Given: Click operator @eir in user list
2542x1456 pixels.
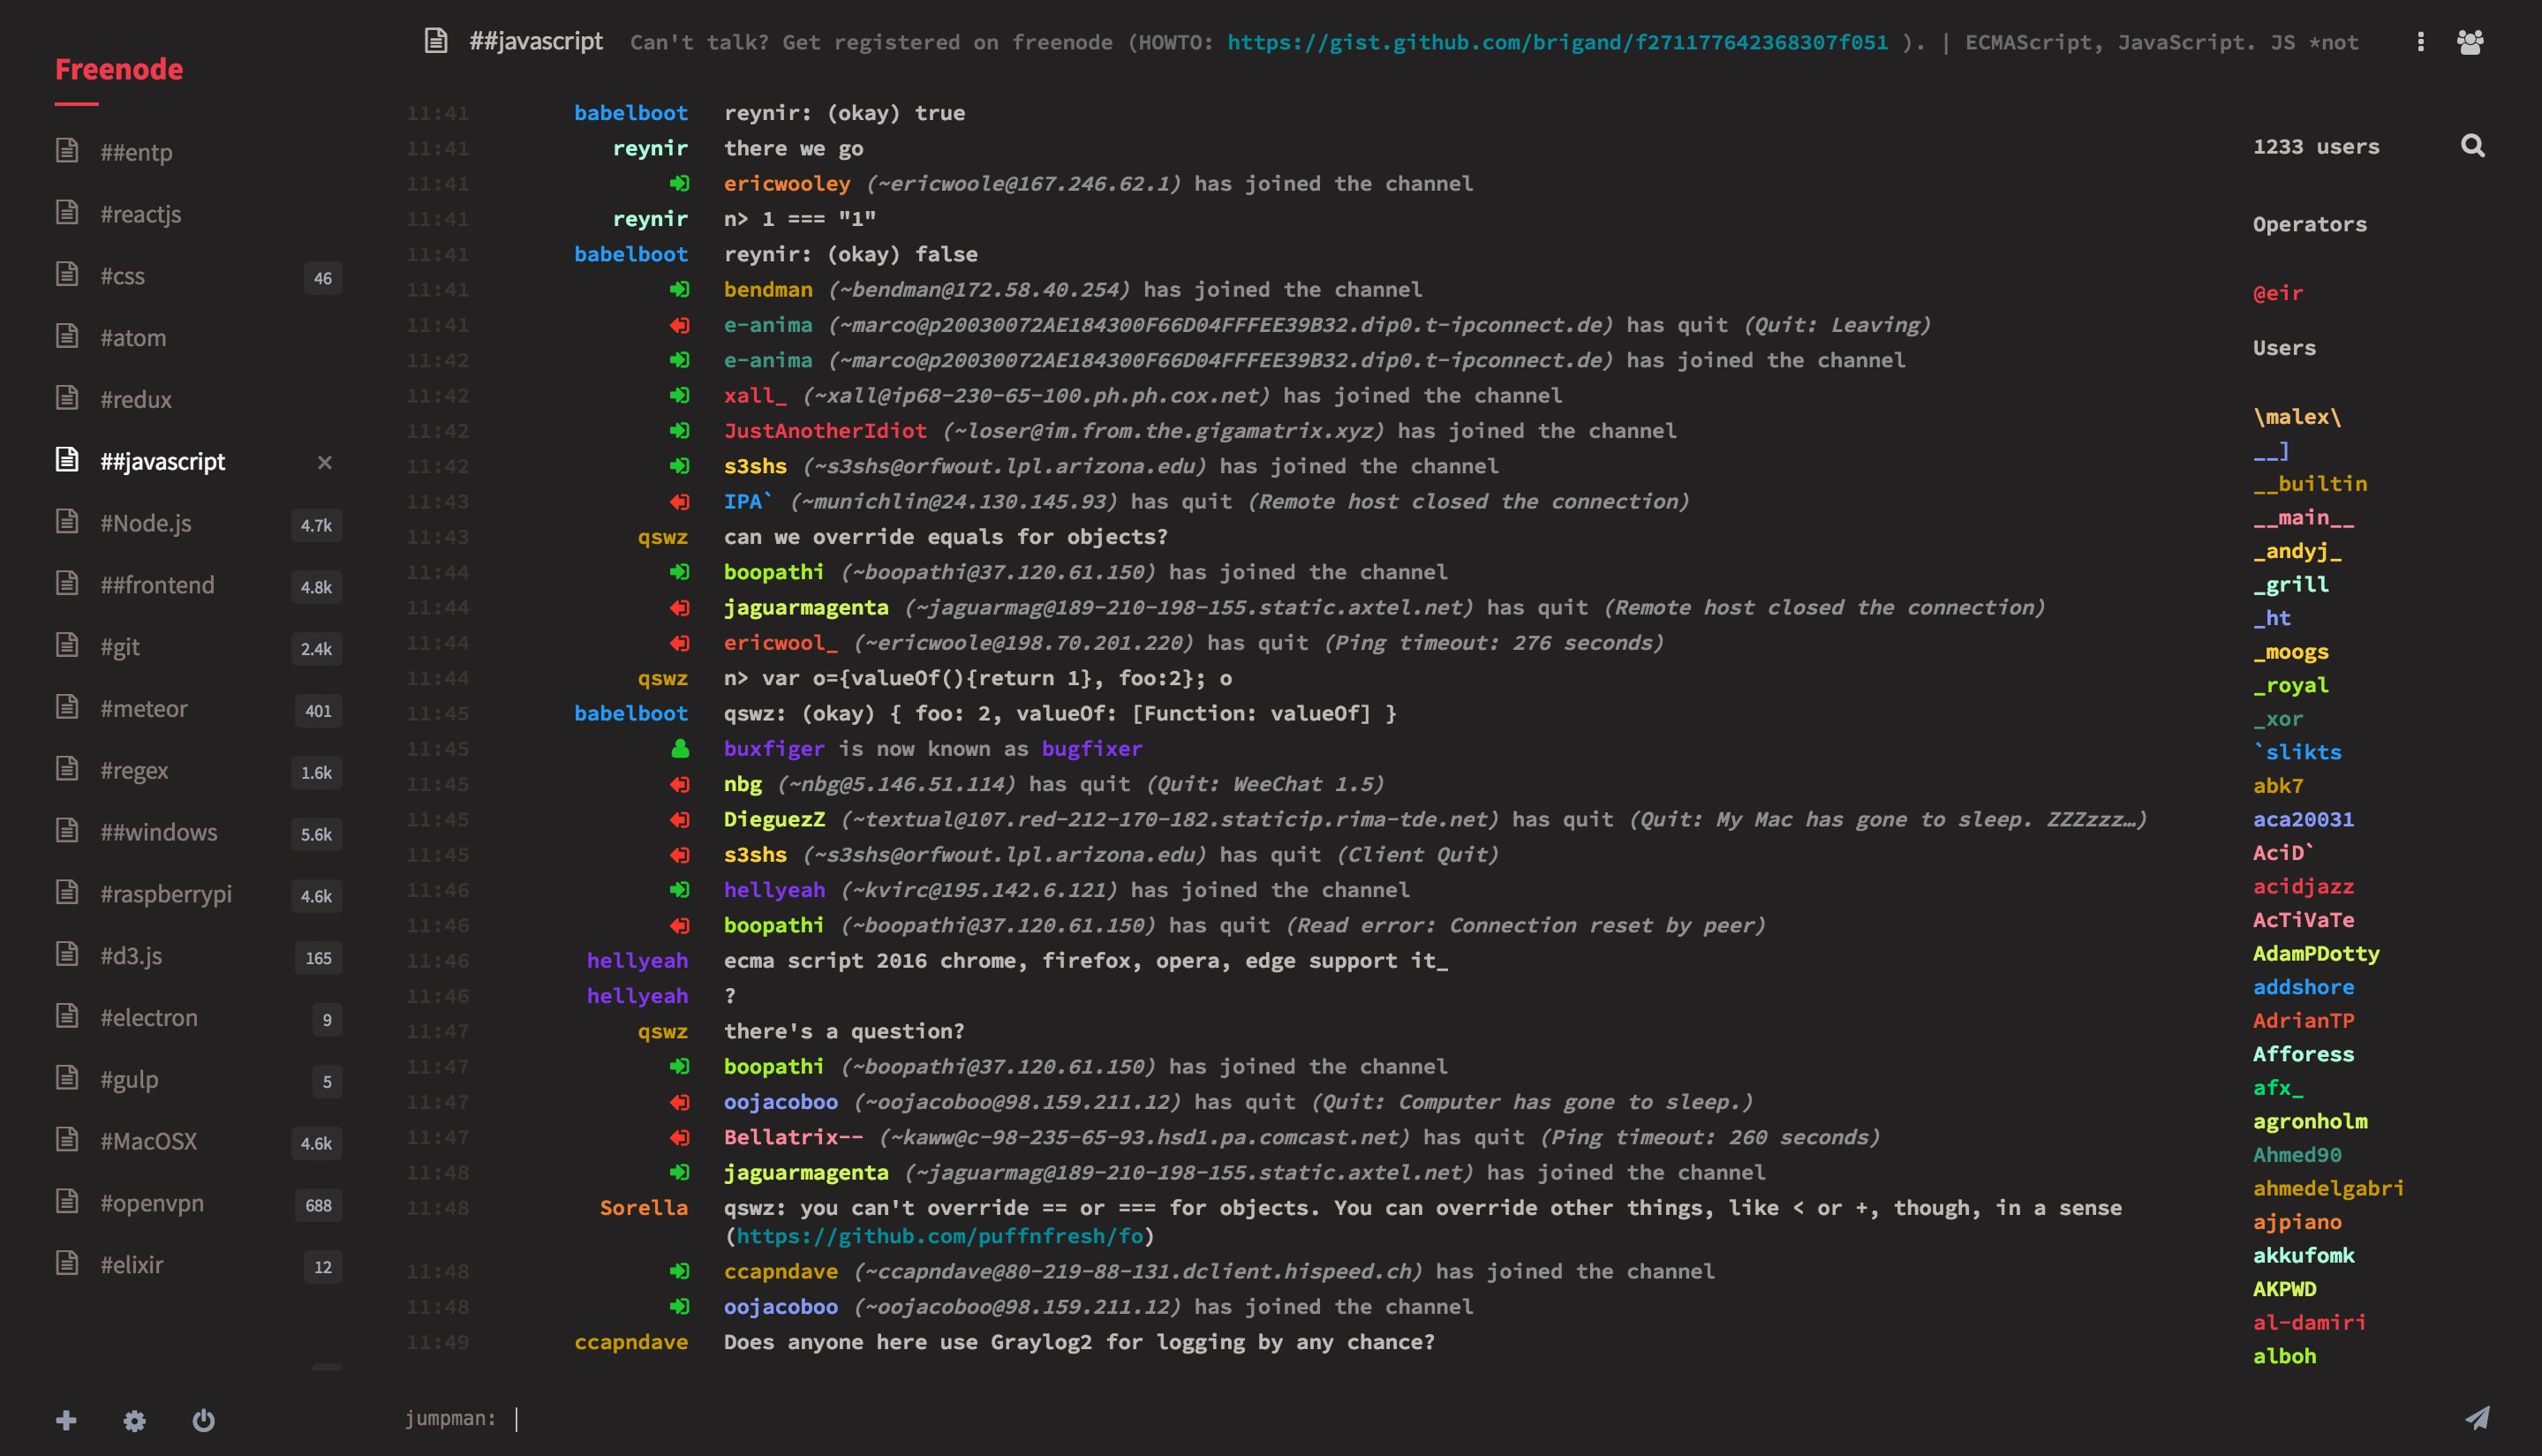Looking at the screenshot, I should click(x=2278, y=293).
